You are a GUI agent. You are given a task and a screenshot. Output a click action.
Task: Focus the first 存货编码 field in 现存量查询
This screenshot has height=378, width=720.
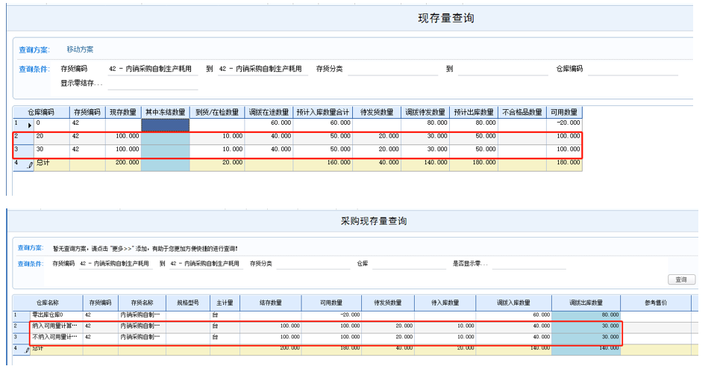click(x=152, y=69)
